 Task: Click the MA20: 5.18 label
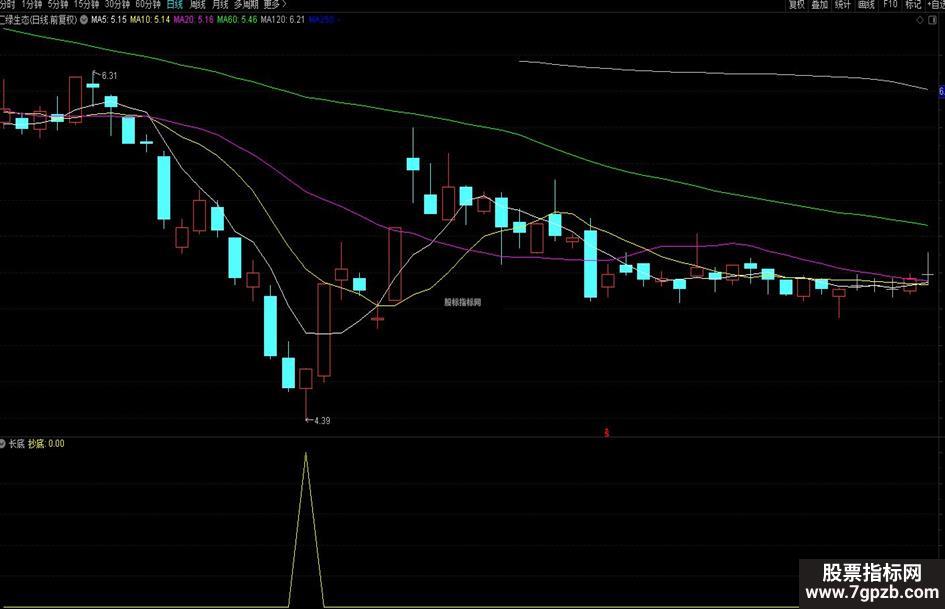[x=193, y=19]
